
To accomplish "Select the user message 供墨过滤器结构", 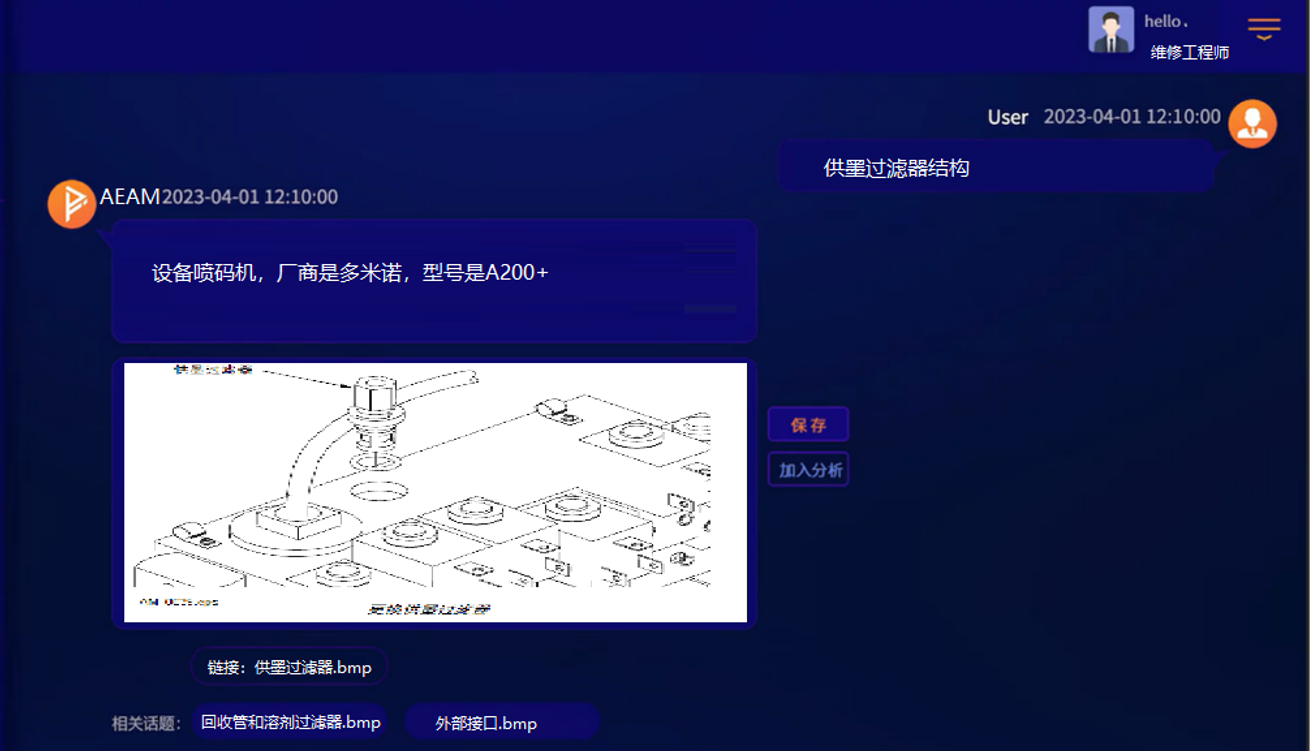I will pos(896,168).
